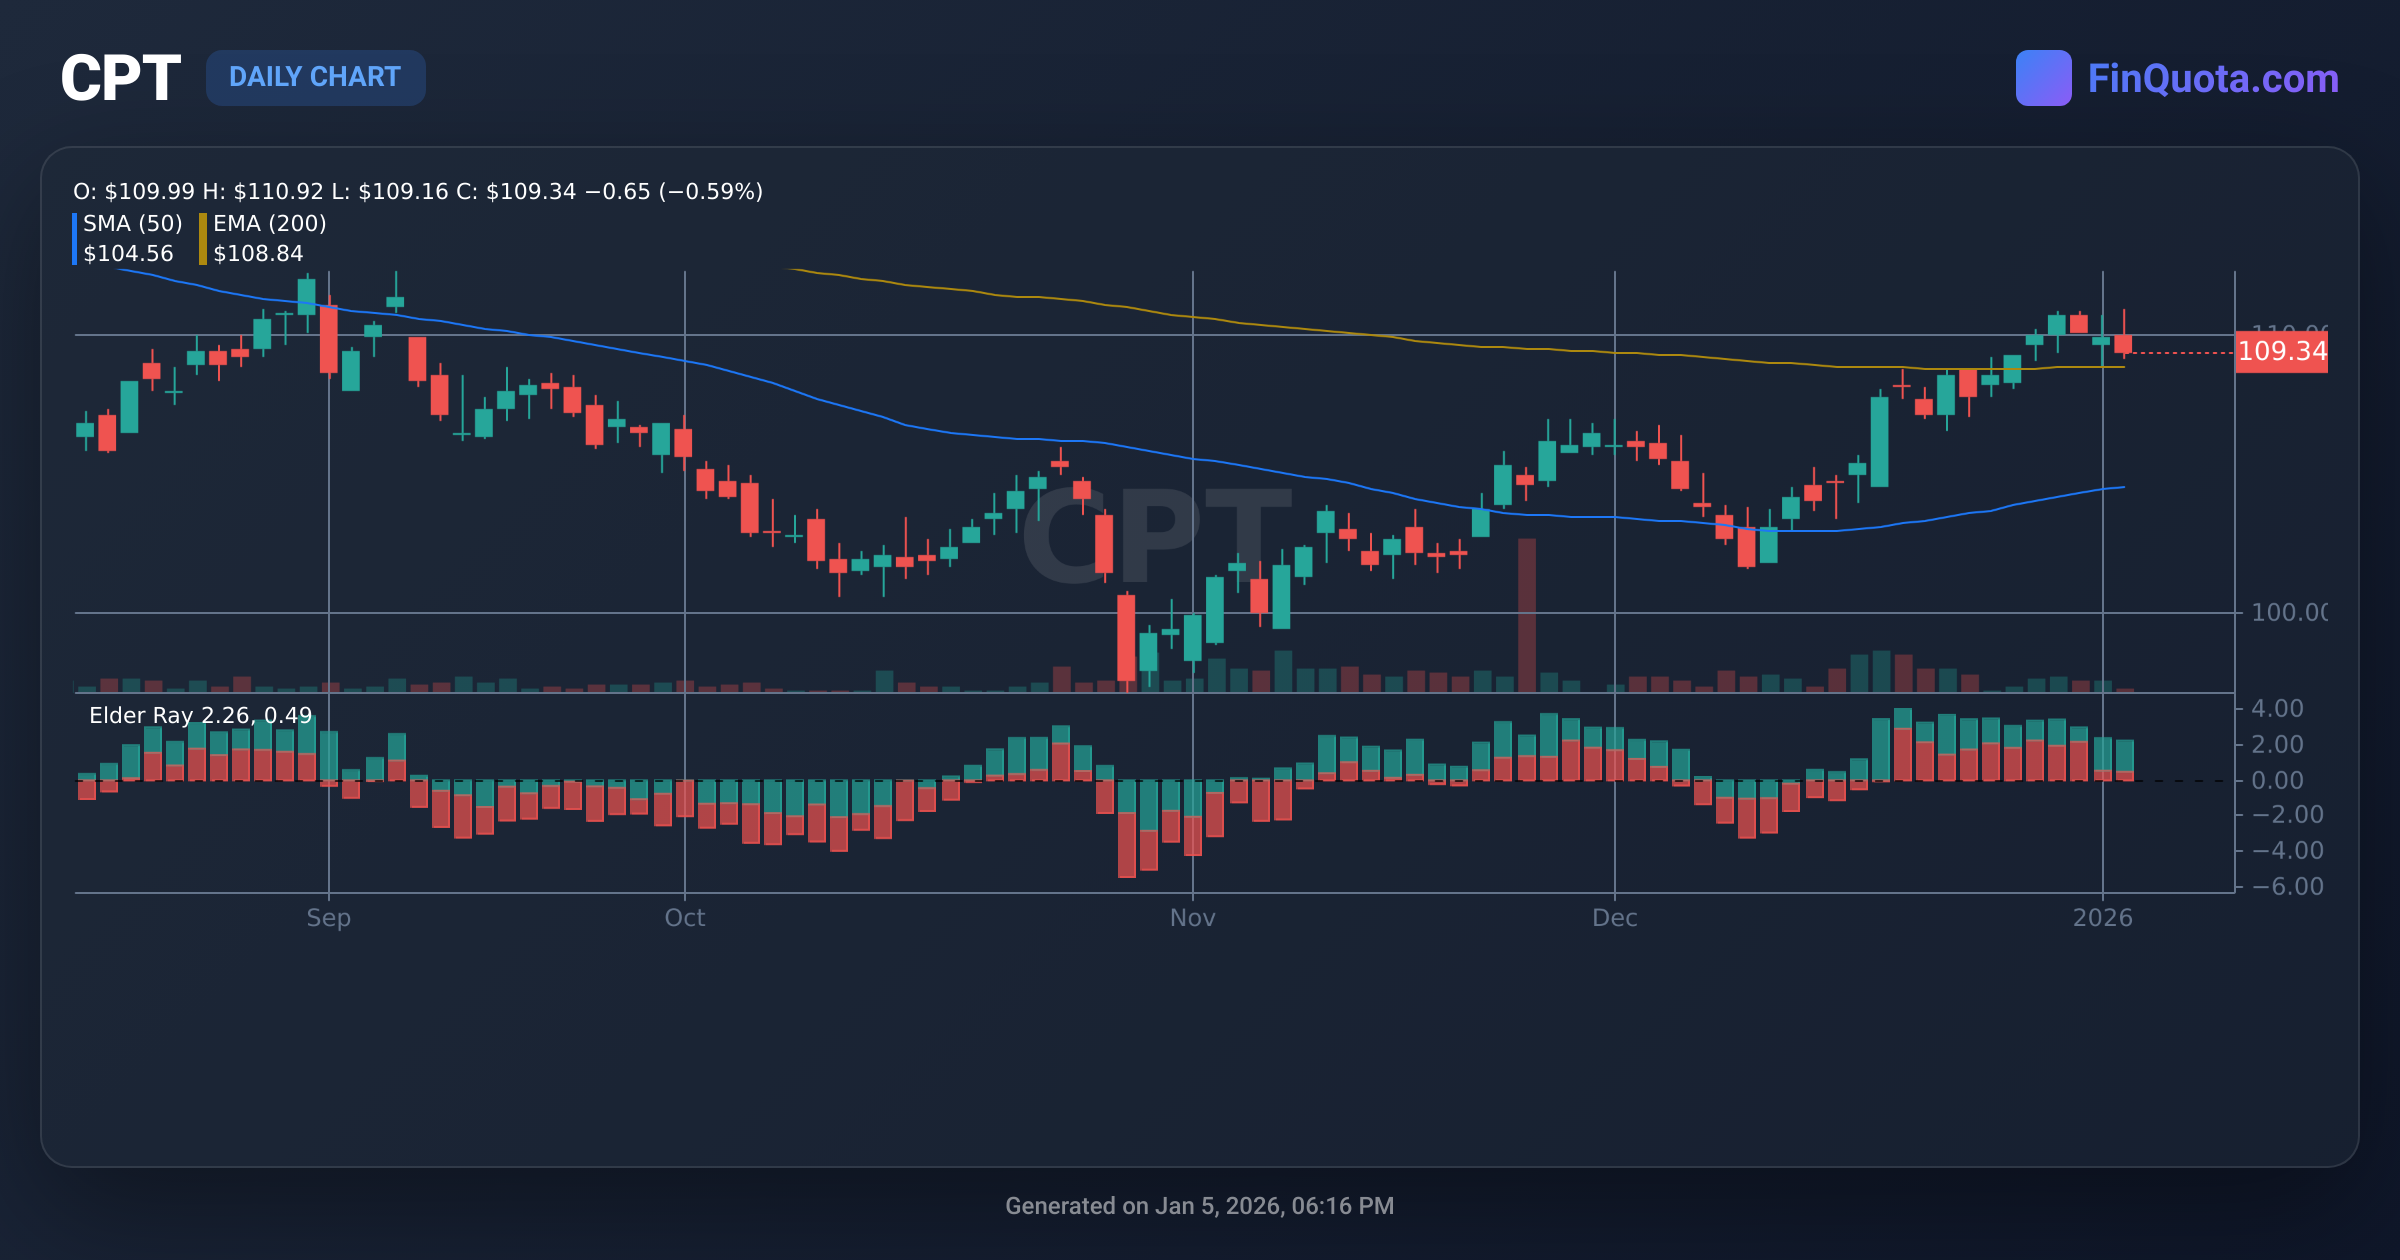The height and width of the screenshot is (1260, 2400).
Task: Select the blue SMA (50) legend color bar
Action: pyautogui.click(x=75, y=239)
